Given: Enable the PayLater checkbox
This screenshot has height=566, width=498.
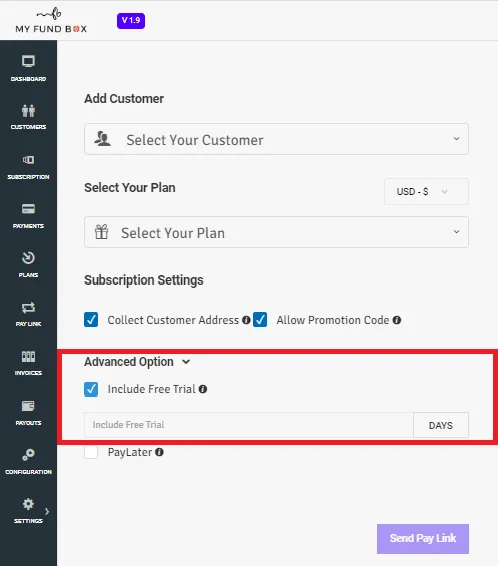Looking at the screenshot, I should click(x=91, y=452).
